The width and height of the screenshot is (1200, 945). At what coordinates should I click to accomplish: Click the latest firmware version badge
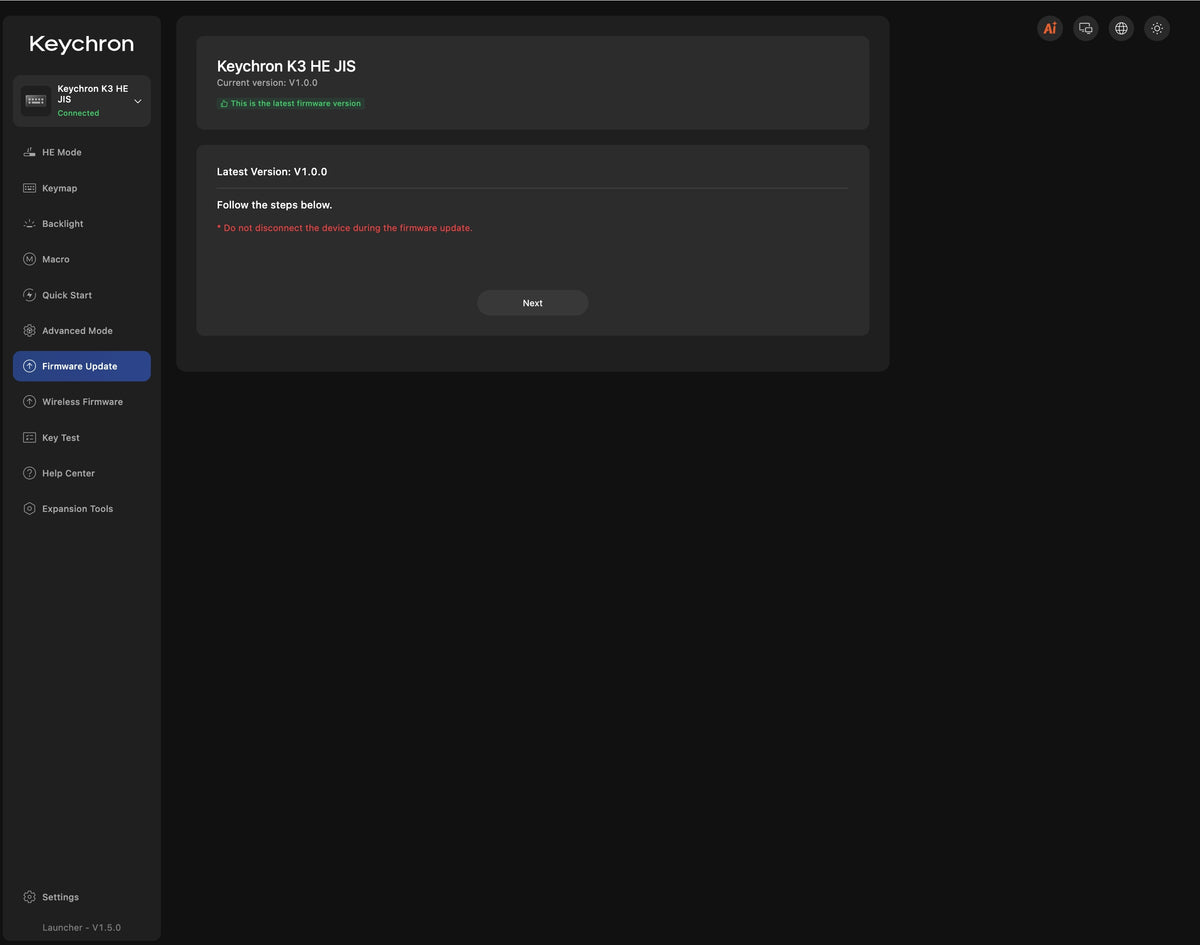pos(291,104)
